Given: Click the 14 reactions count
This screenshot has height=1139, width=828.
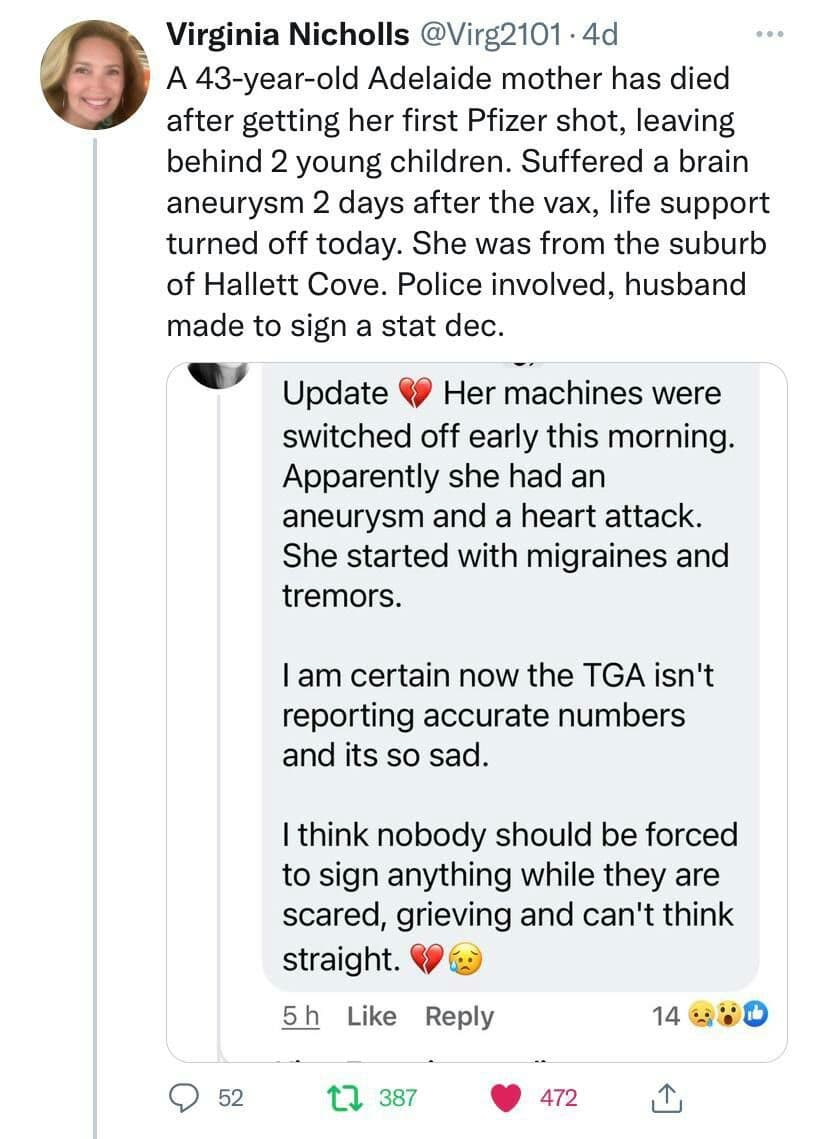Looking at the screenshot, I should (666, 1017).
